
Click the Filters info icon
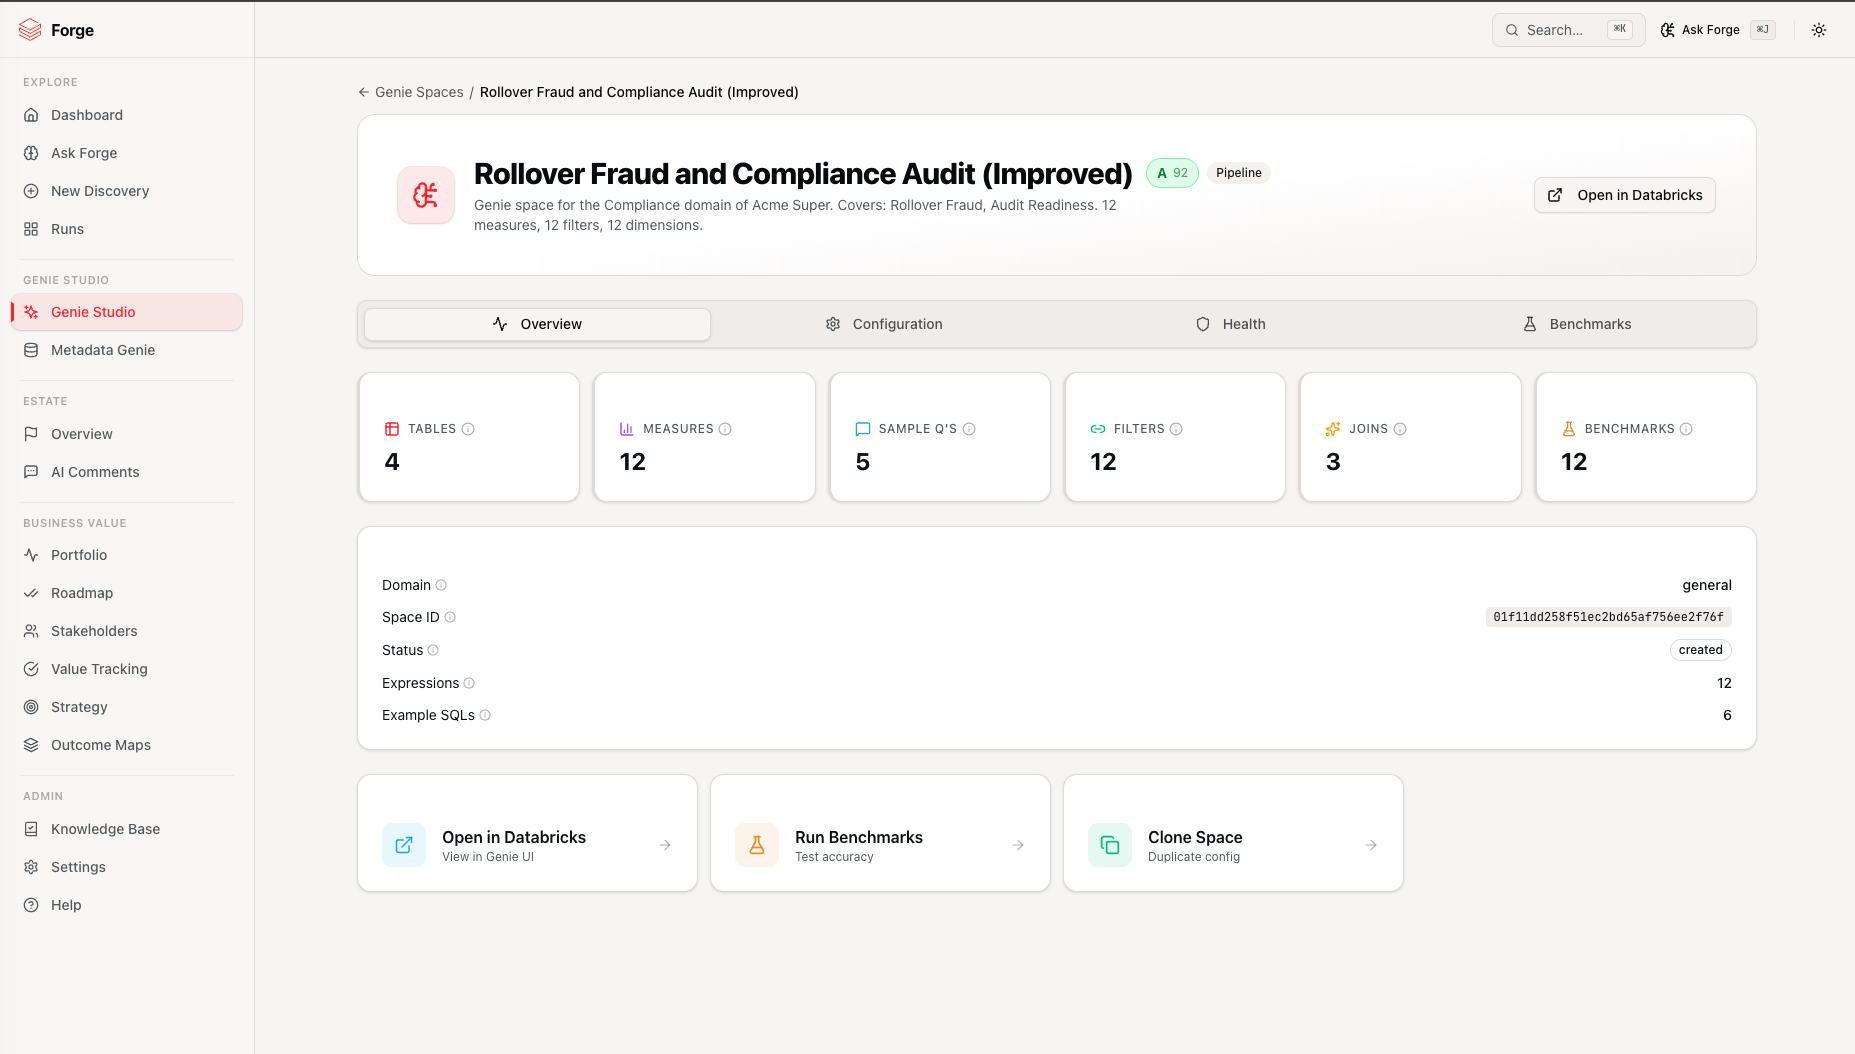click(x=1176, y=429)
